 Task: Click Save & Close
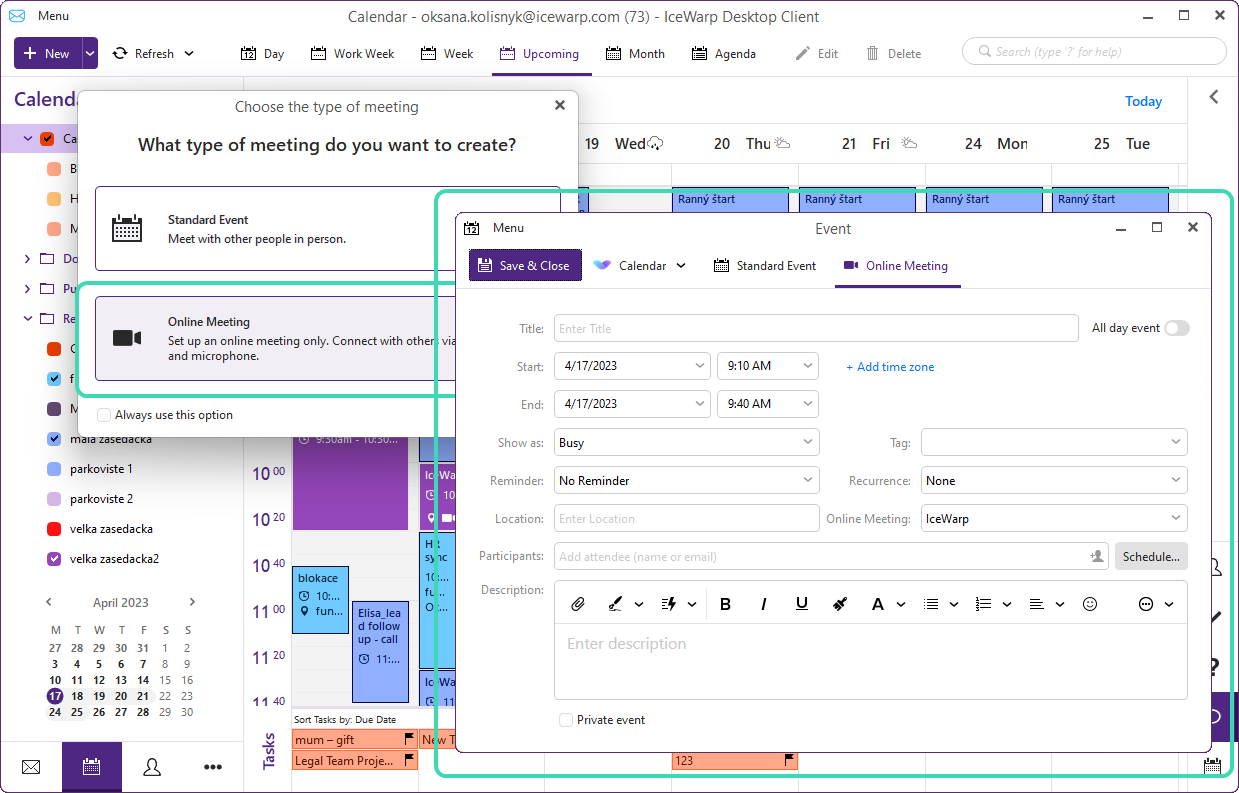click(x=525, y=266)
